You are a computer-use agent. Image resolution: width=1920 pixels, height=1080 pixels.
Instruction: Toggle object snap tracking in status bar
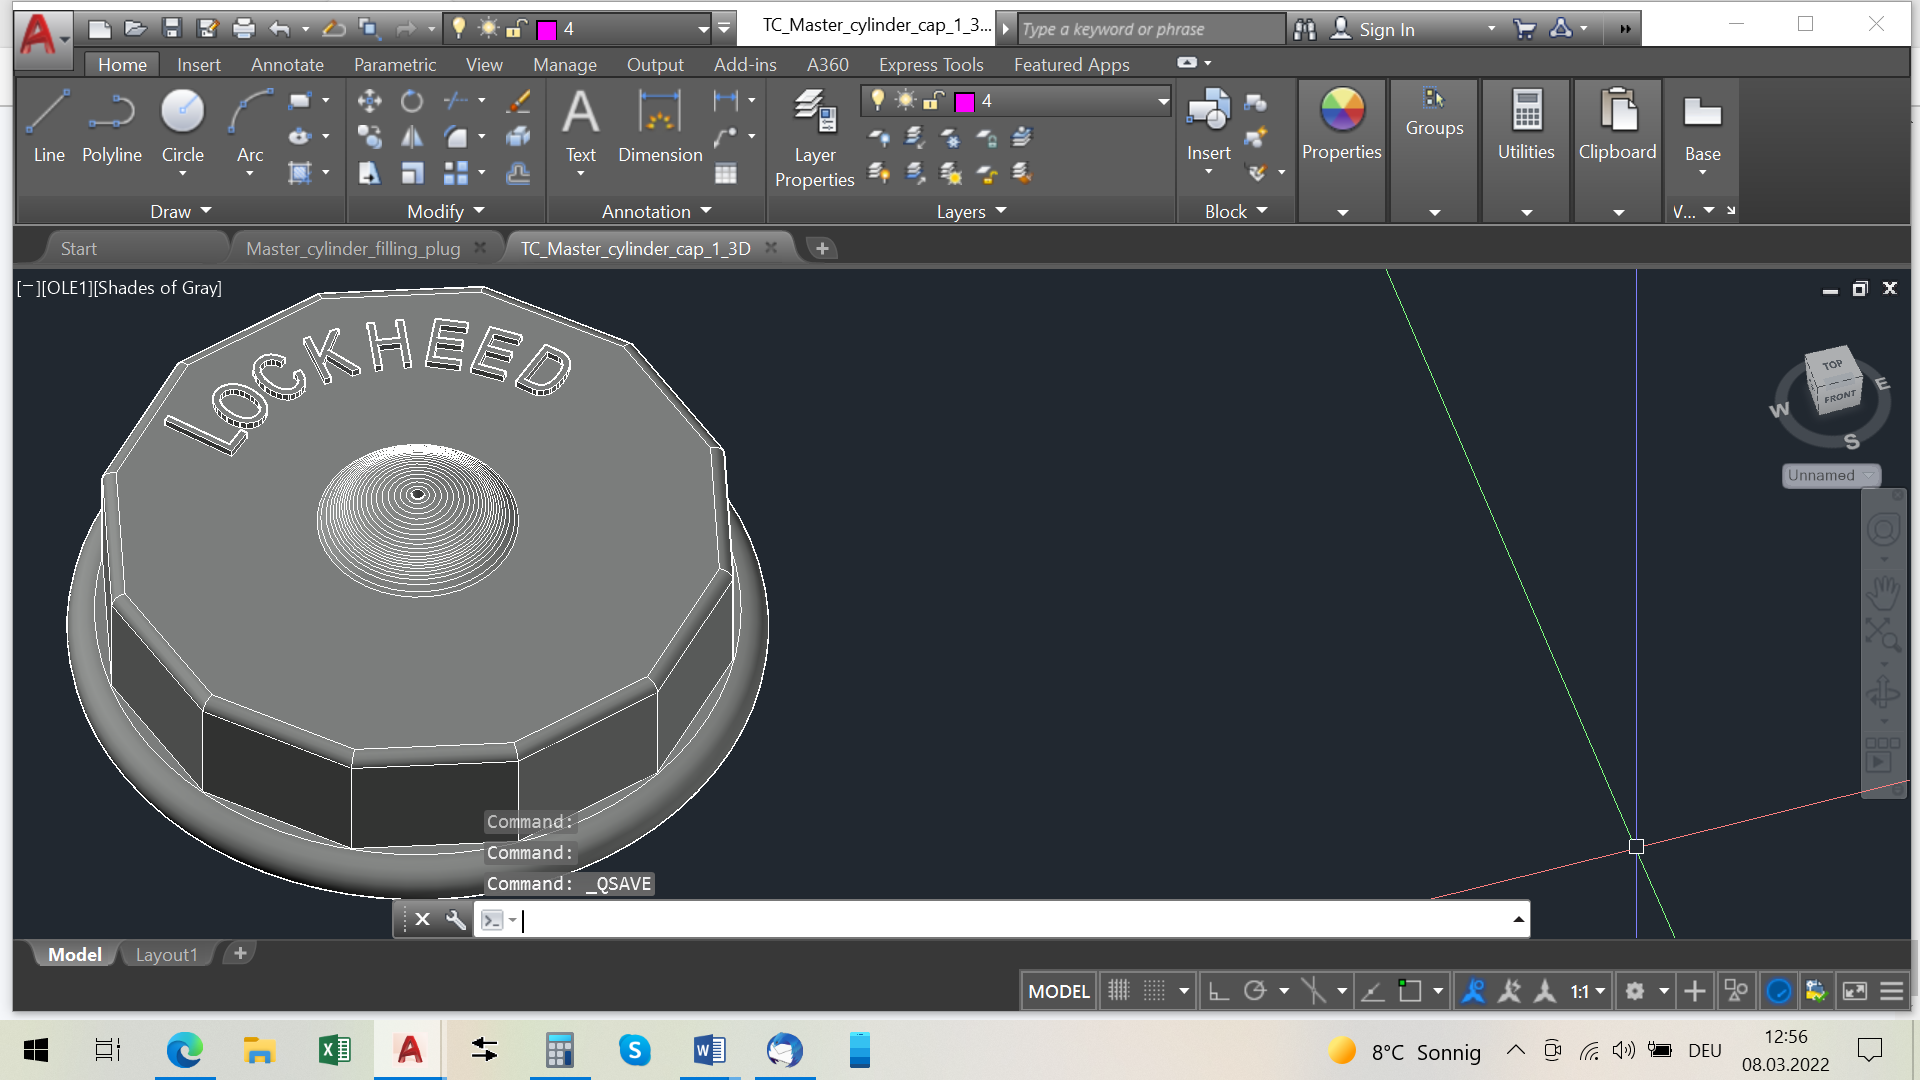[x=1373, y=991]
